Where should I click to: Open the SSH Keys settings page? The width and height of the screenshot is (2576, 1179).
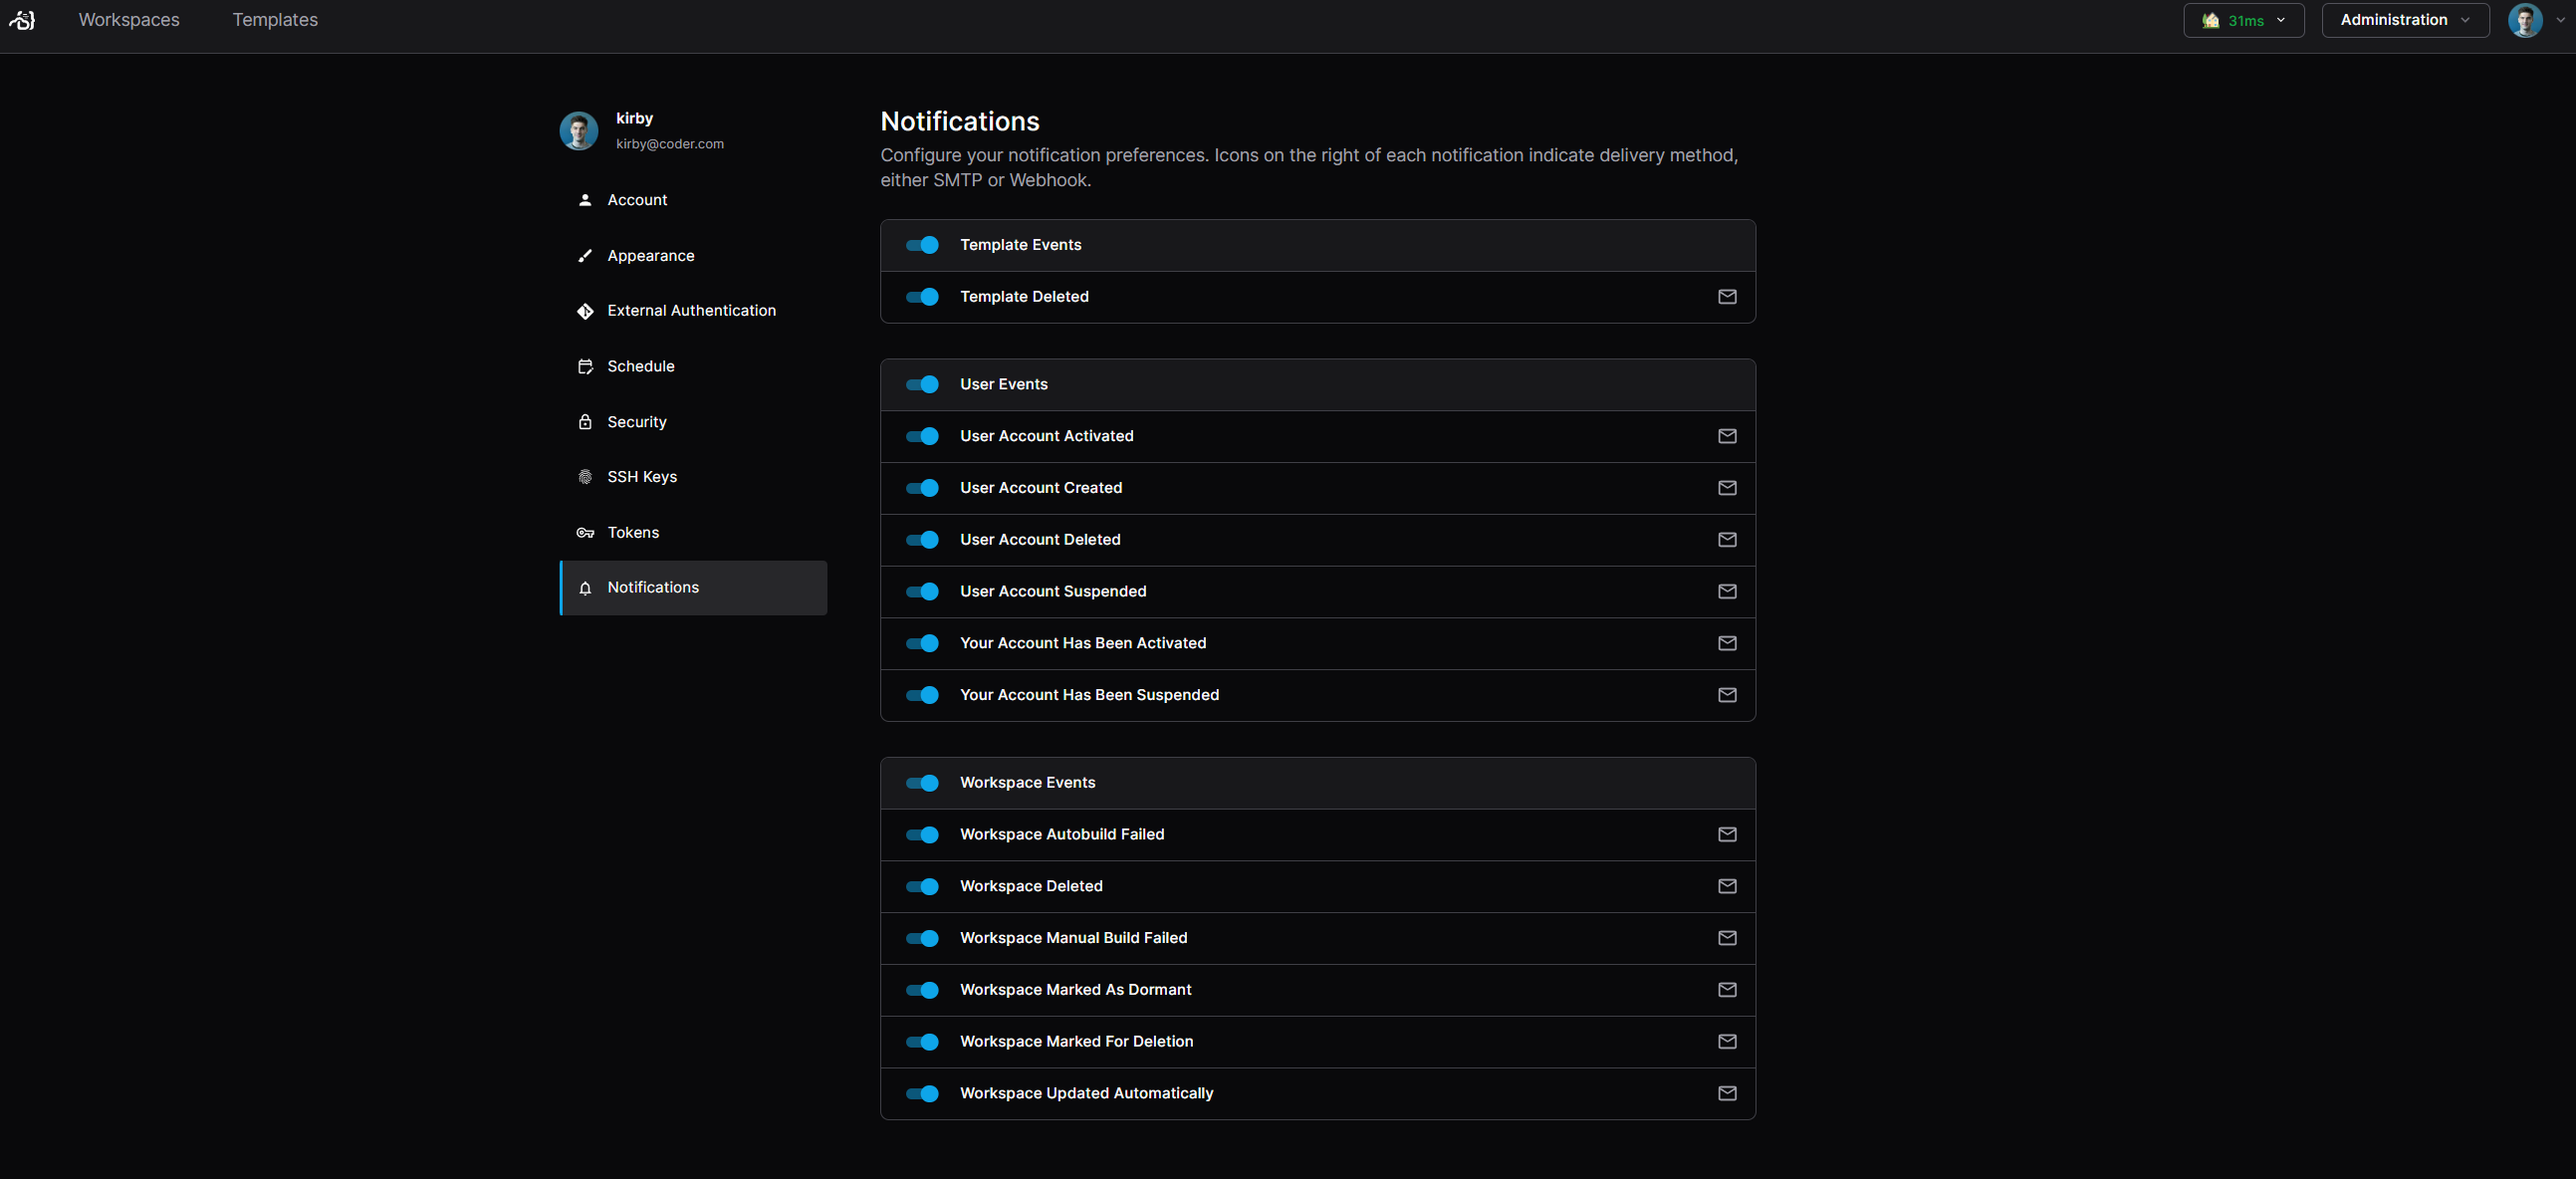[x=693, y=477]
